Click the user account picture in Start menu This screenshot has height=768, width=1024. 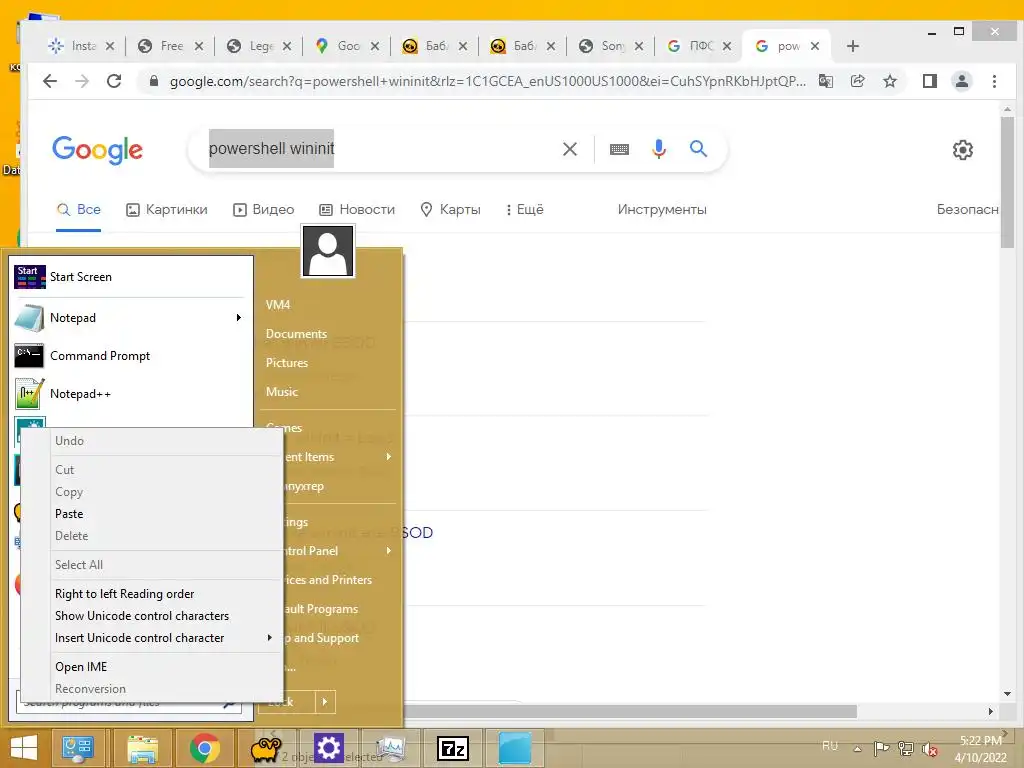[x=328, y=251]
